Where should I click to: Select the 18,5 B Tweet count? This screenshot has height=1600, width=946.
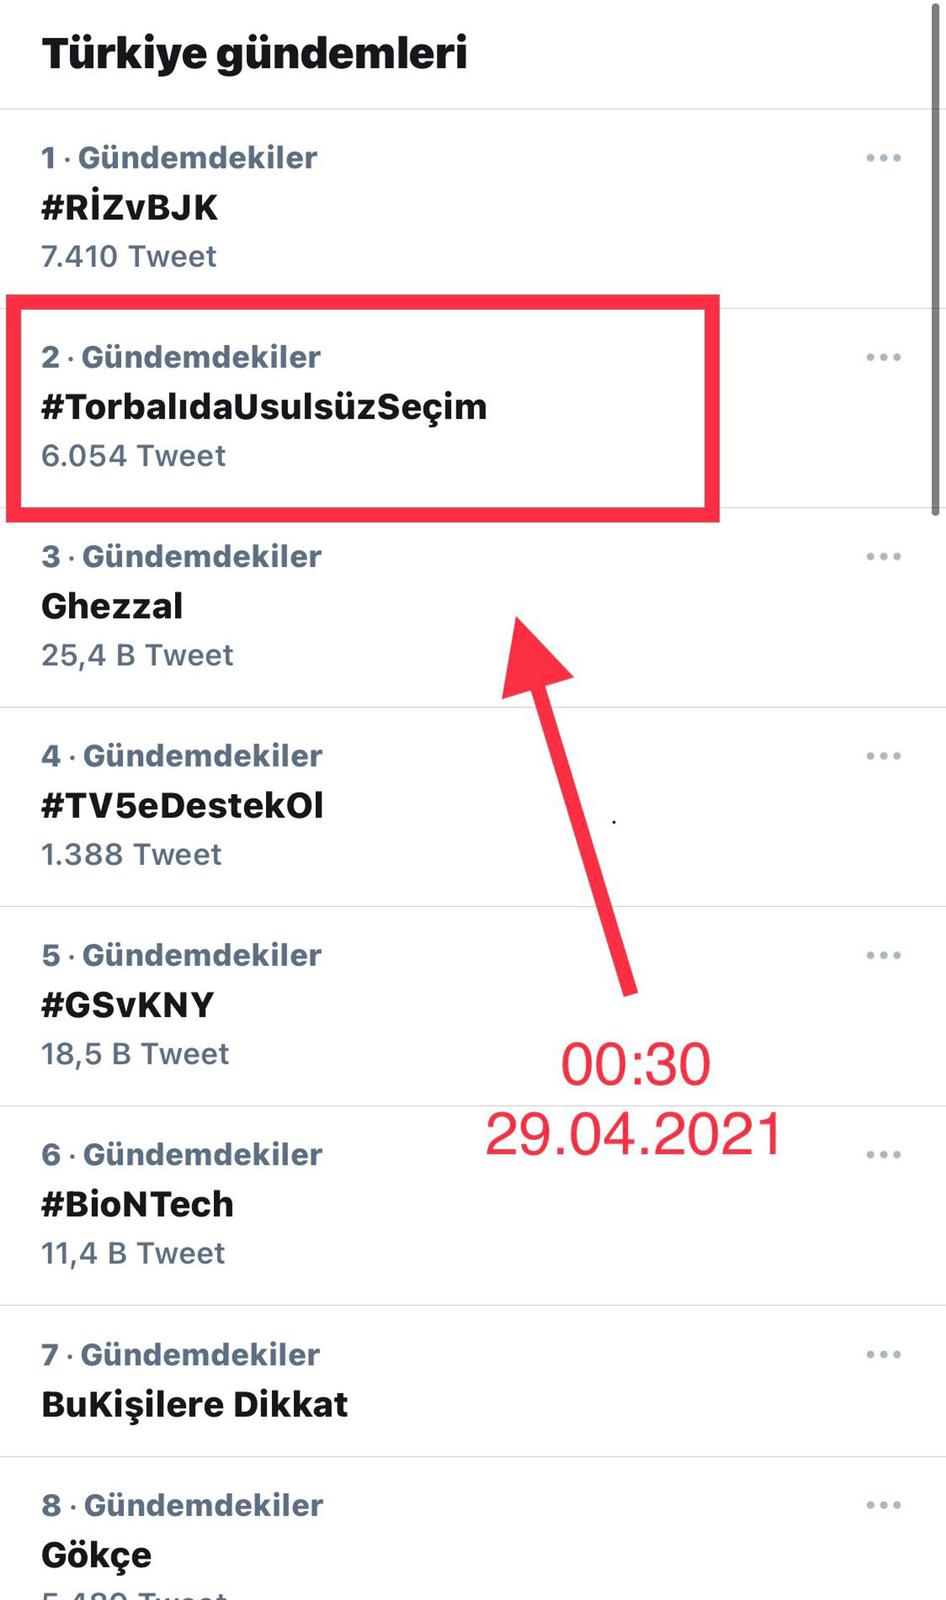click(135, 1054)
